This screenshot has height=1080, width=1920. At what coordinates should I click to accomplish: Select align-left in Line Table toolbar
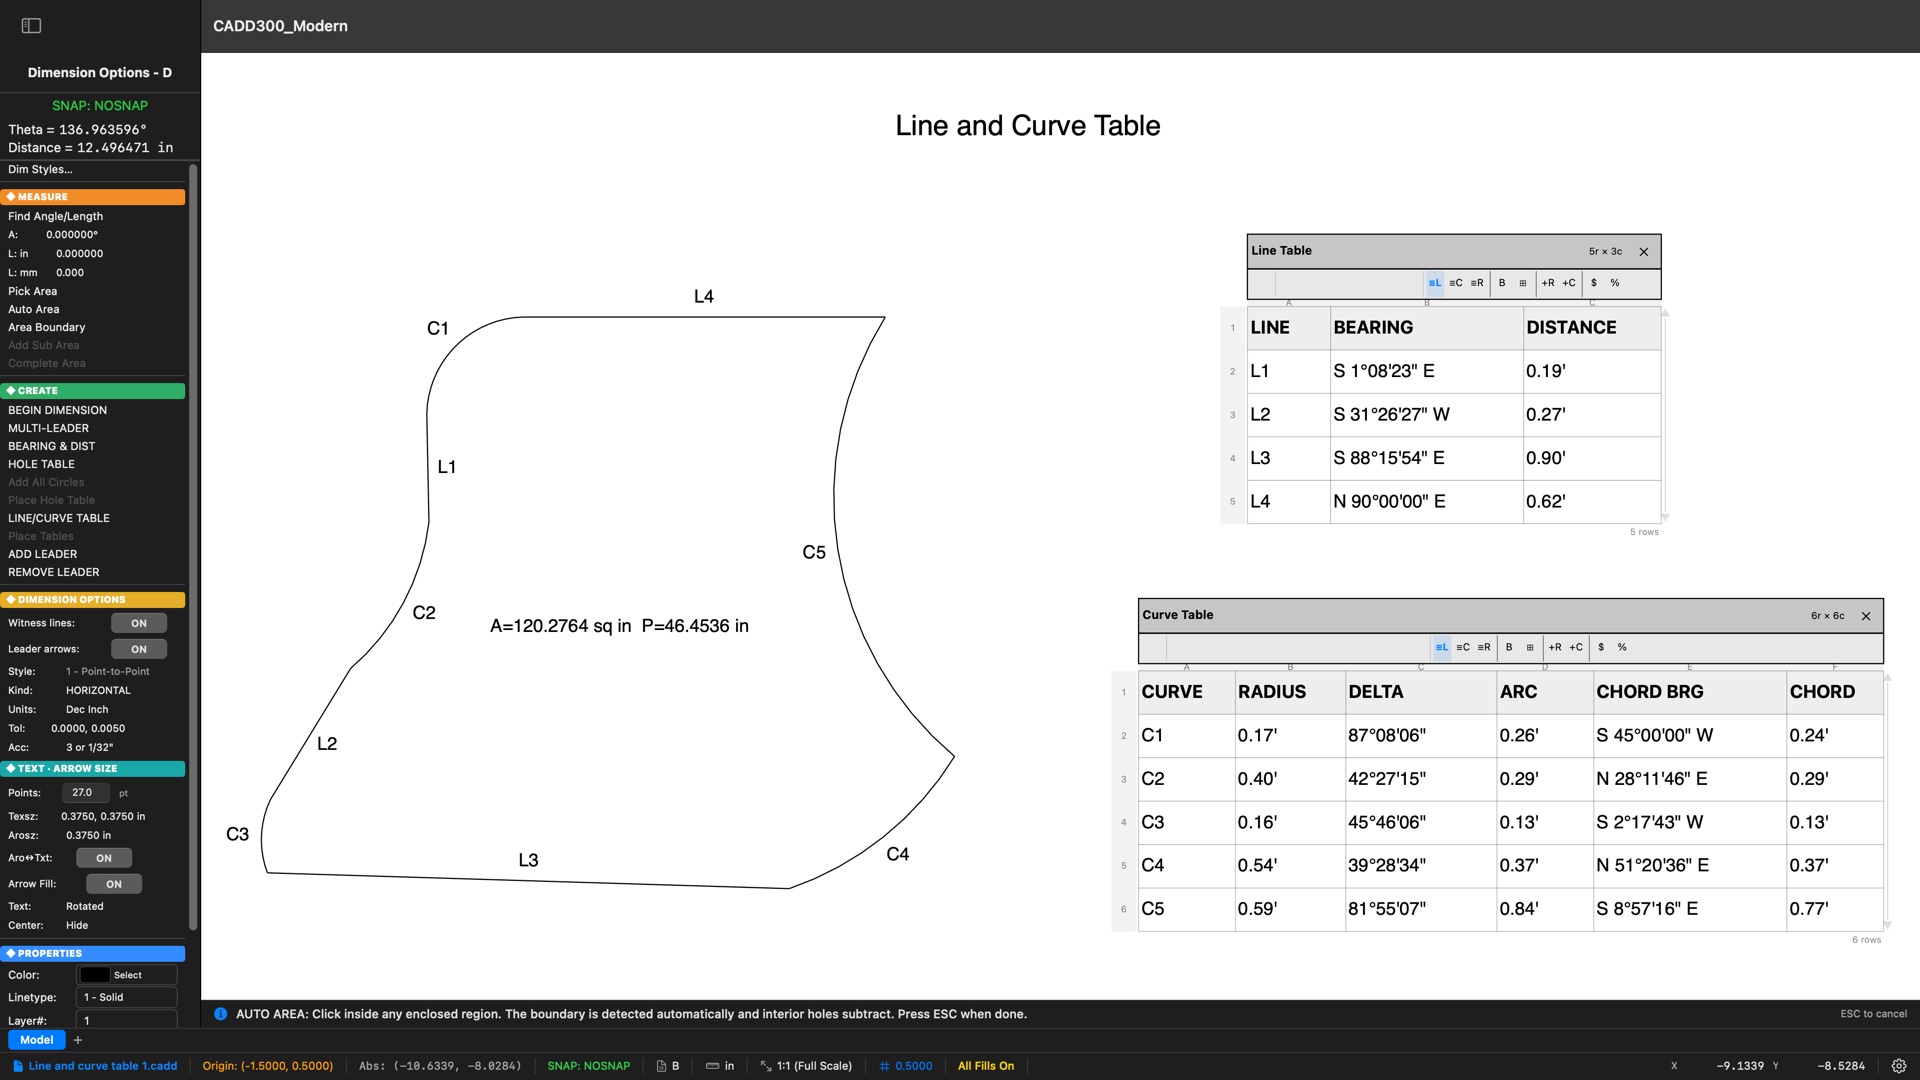1435,283
